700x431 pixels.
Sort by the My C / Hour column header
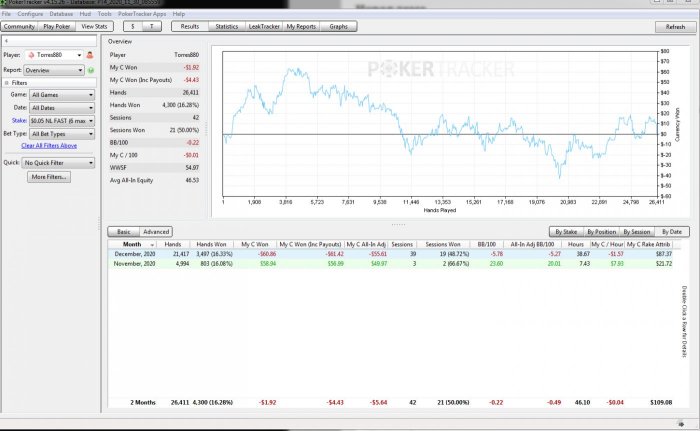[x=607, y=245]
